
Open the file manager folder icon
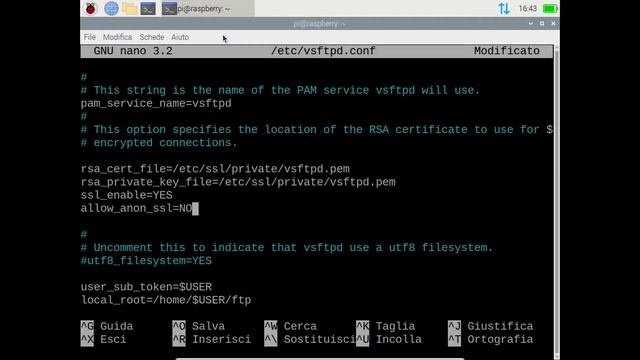click(129, 9)
